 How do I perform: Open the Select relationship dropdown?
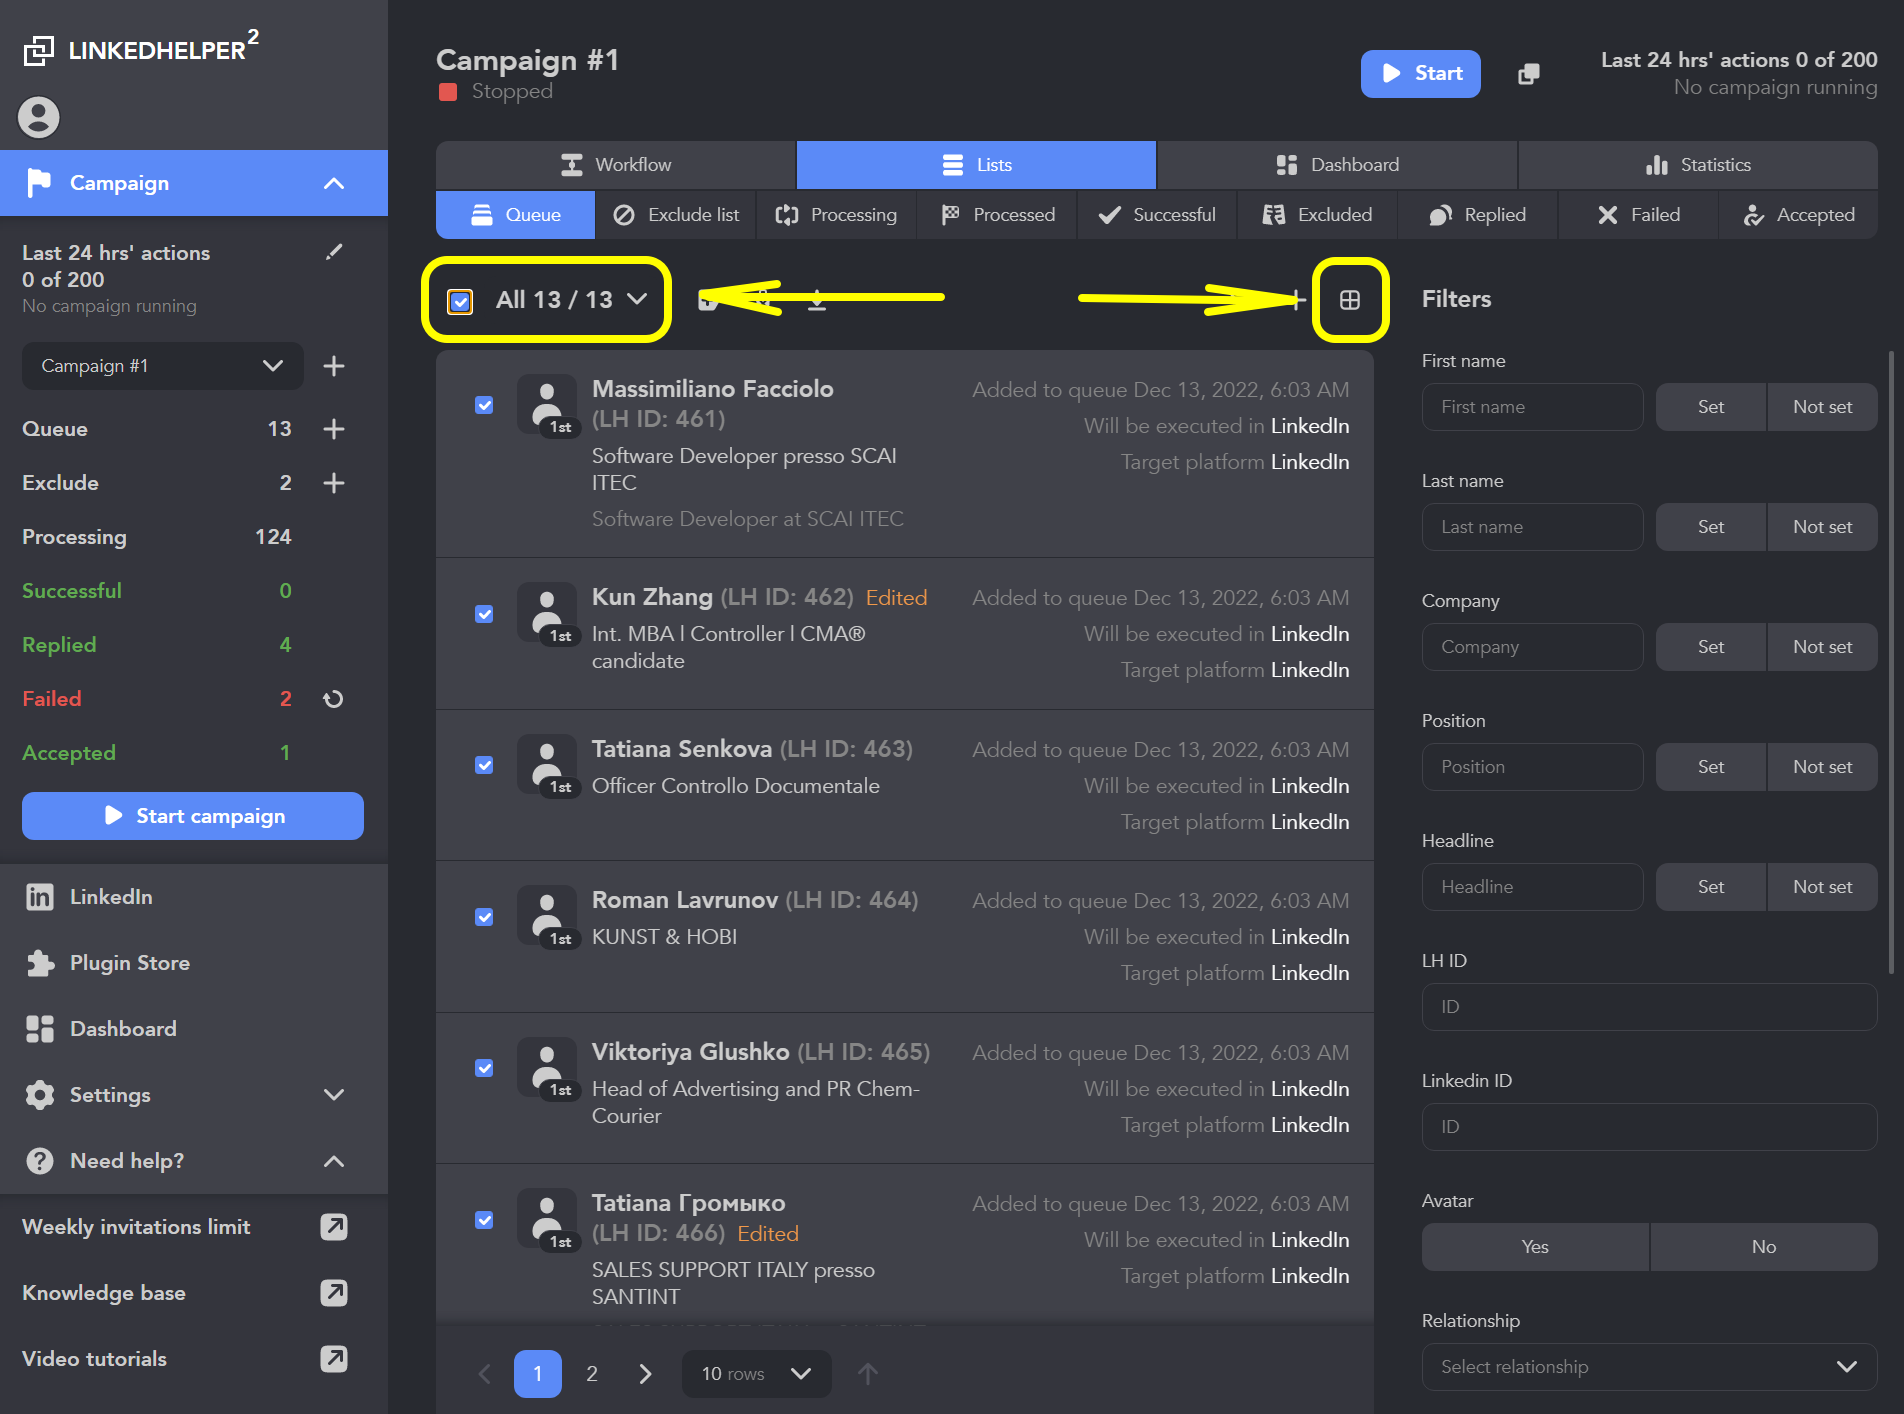pos(1649,1367)
